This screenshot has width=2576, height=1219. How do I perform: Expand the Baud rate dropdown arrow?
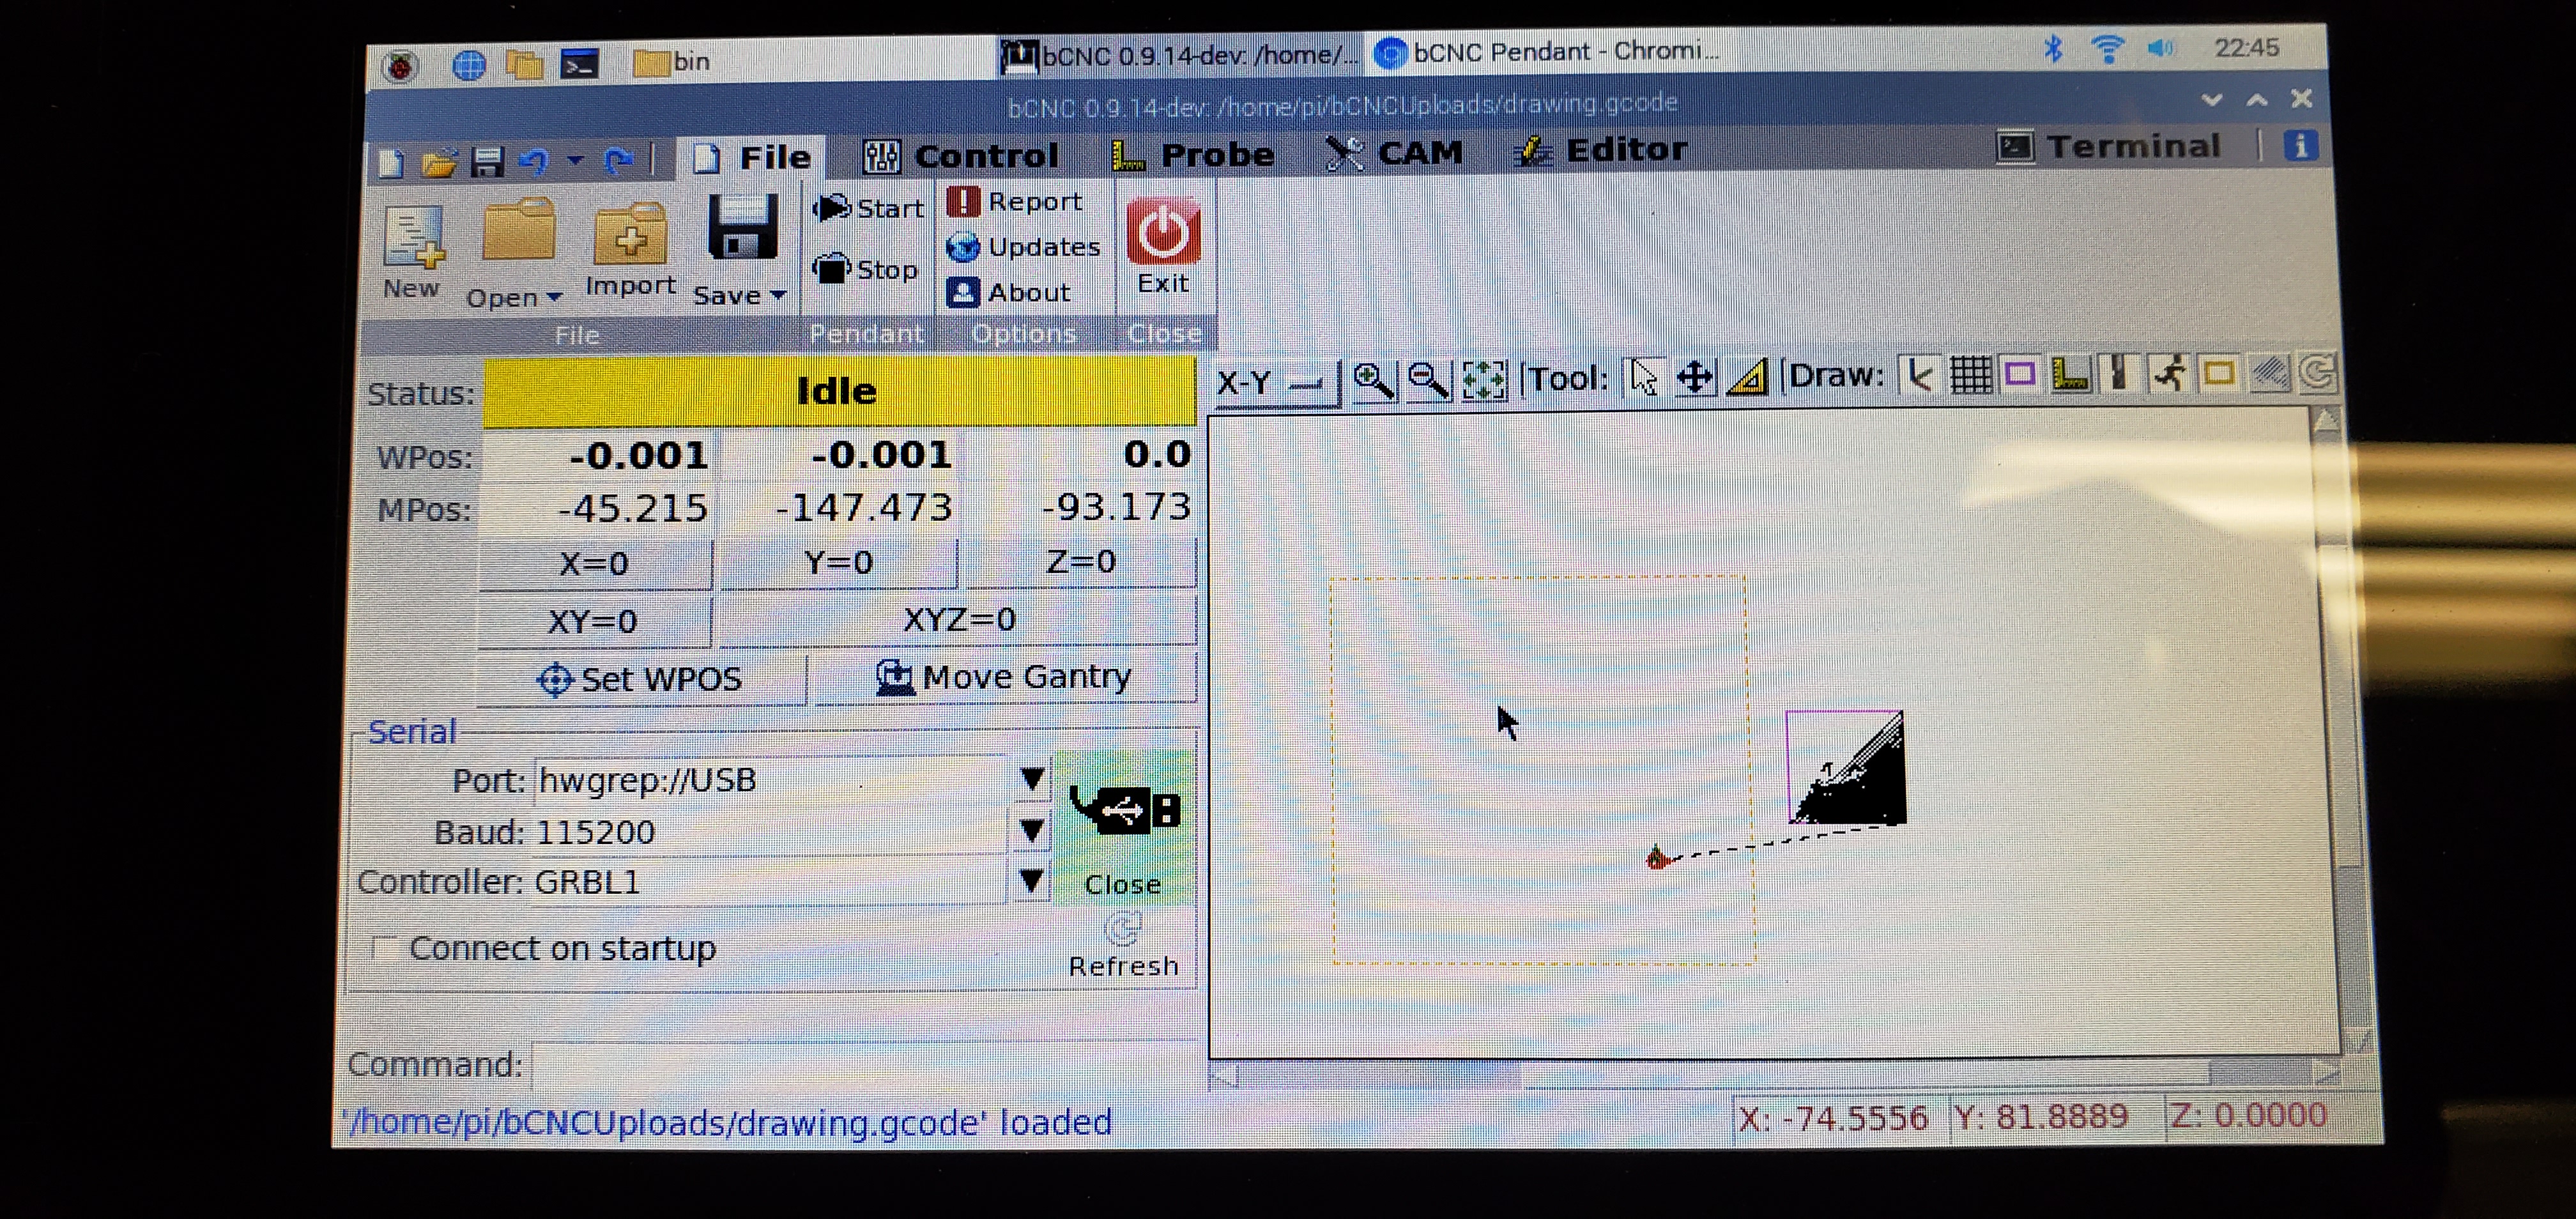click(x=1032, y=830)
